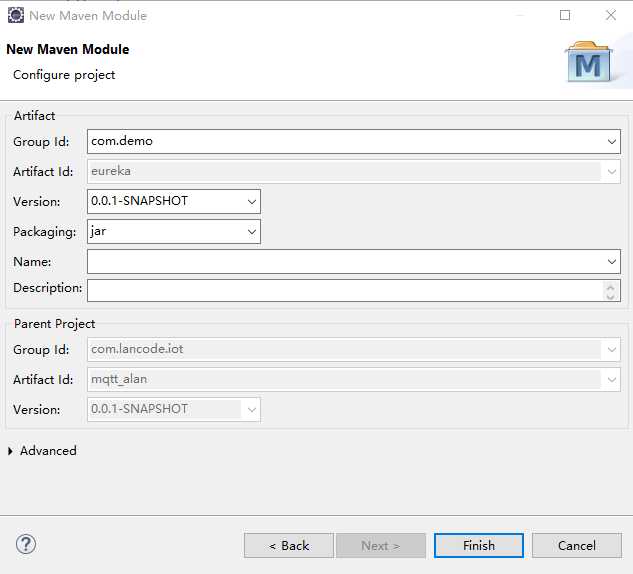Screen dimensions: 633x574
Task: Click the Description scroll down arrow
Action: (x=610, y=296)
